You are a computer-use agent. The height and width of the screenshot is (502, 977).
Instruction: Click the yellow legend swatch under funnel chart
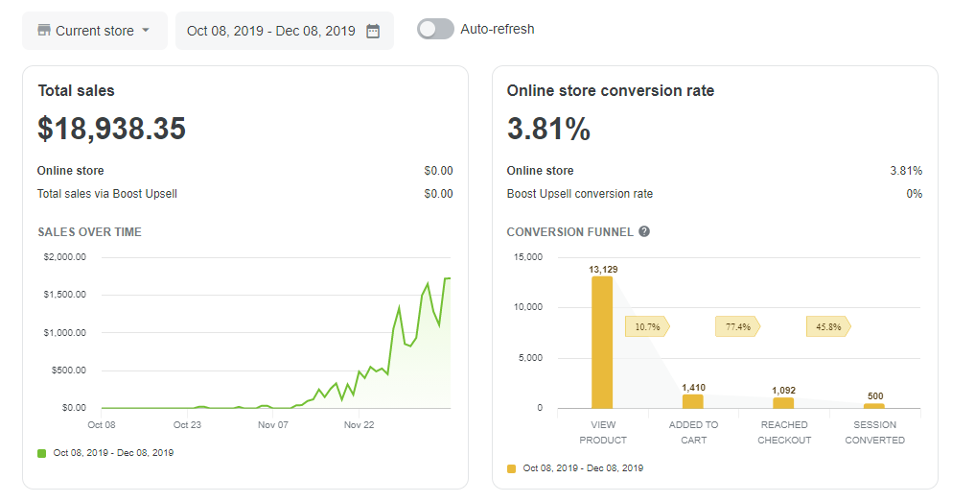[512, 468]
